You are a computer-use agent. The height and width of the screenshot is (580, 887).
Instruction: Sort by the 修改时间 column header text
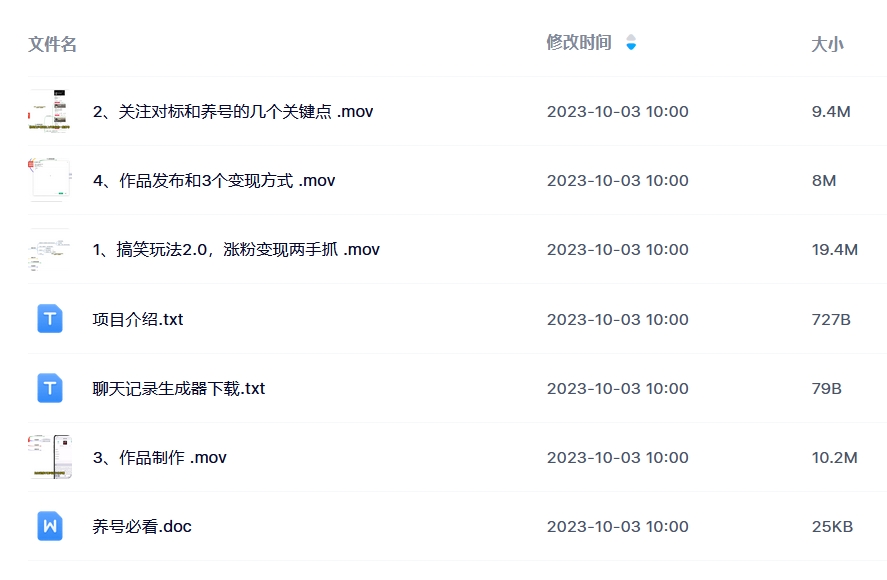(x=578, y=42)
